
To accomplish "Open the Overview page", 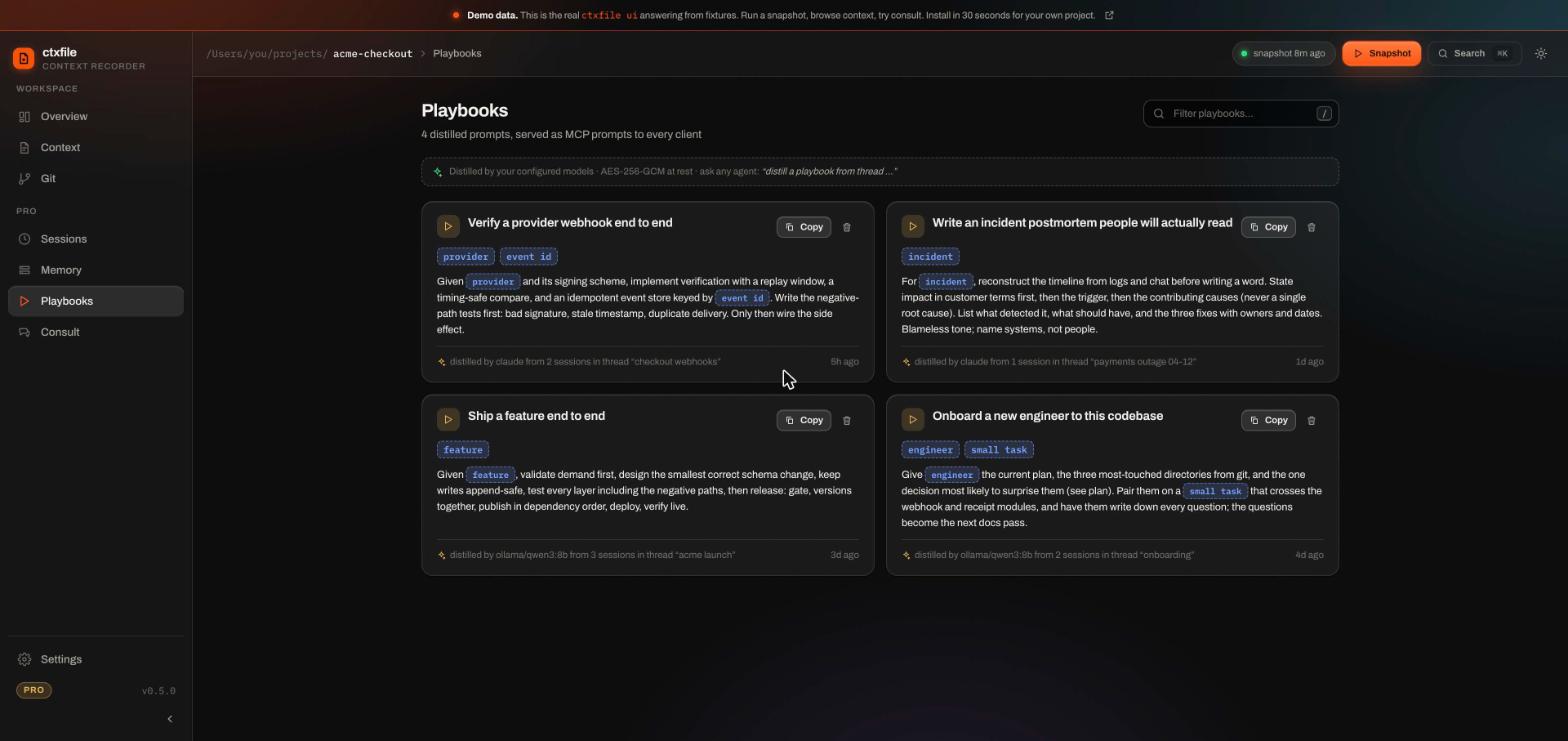I will [96, 116].
